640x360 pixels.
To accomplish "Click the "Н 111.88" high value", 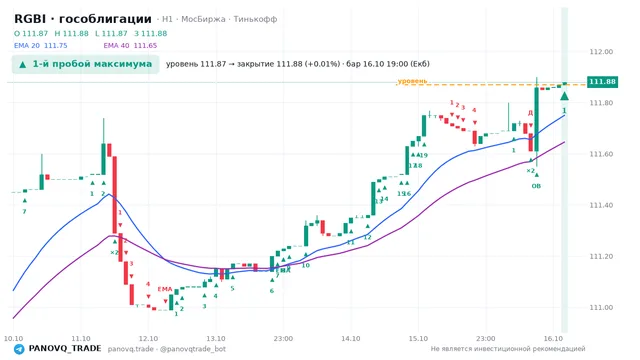I will 71,33.
